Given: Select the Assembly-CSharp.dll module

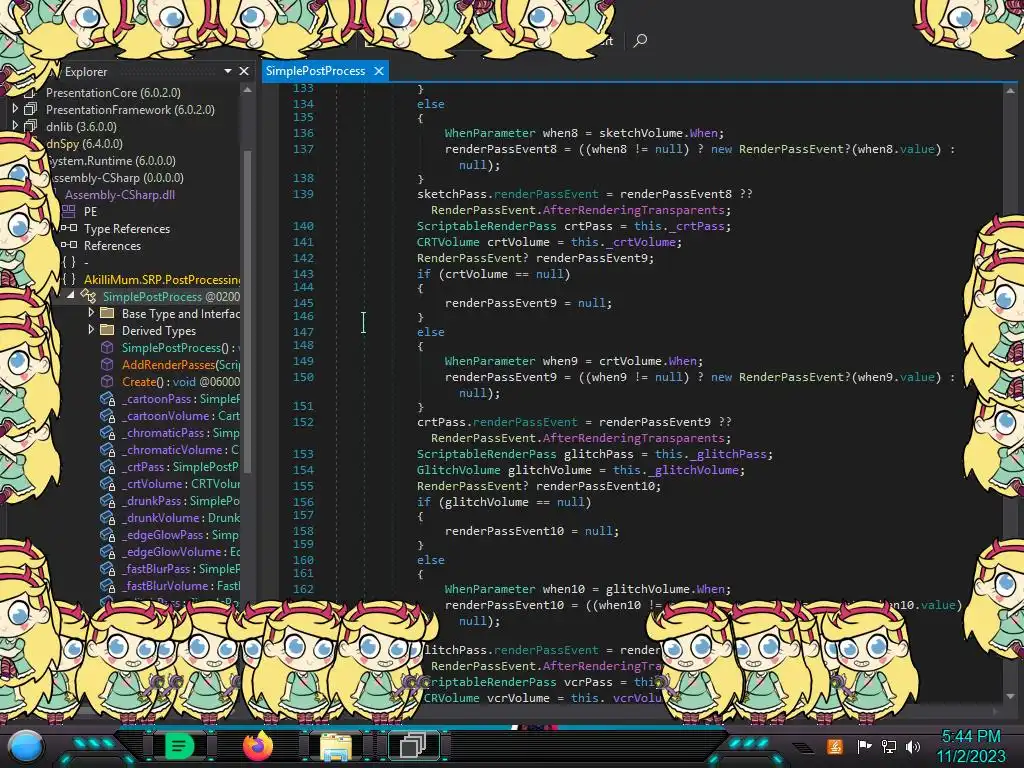Looking at the screenshot, I should pos(120,195).
